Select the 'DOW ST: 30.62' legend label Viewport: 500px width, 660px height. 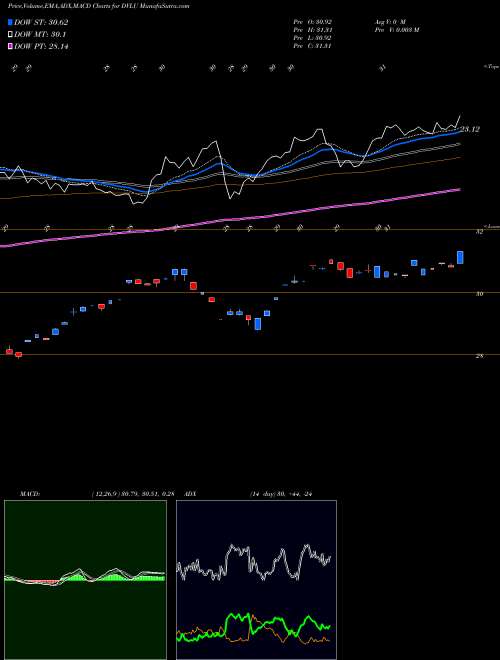tap(41, 23)
